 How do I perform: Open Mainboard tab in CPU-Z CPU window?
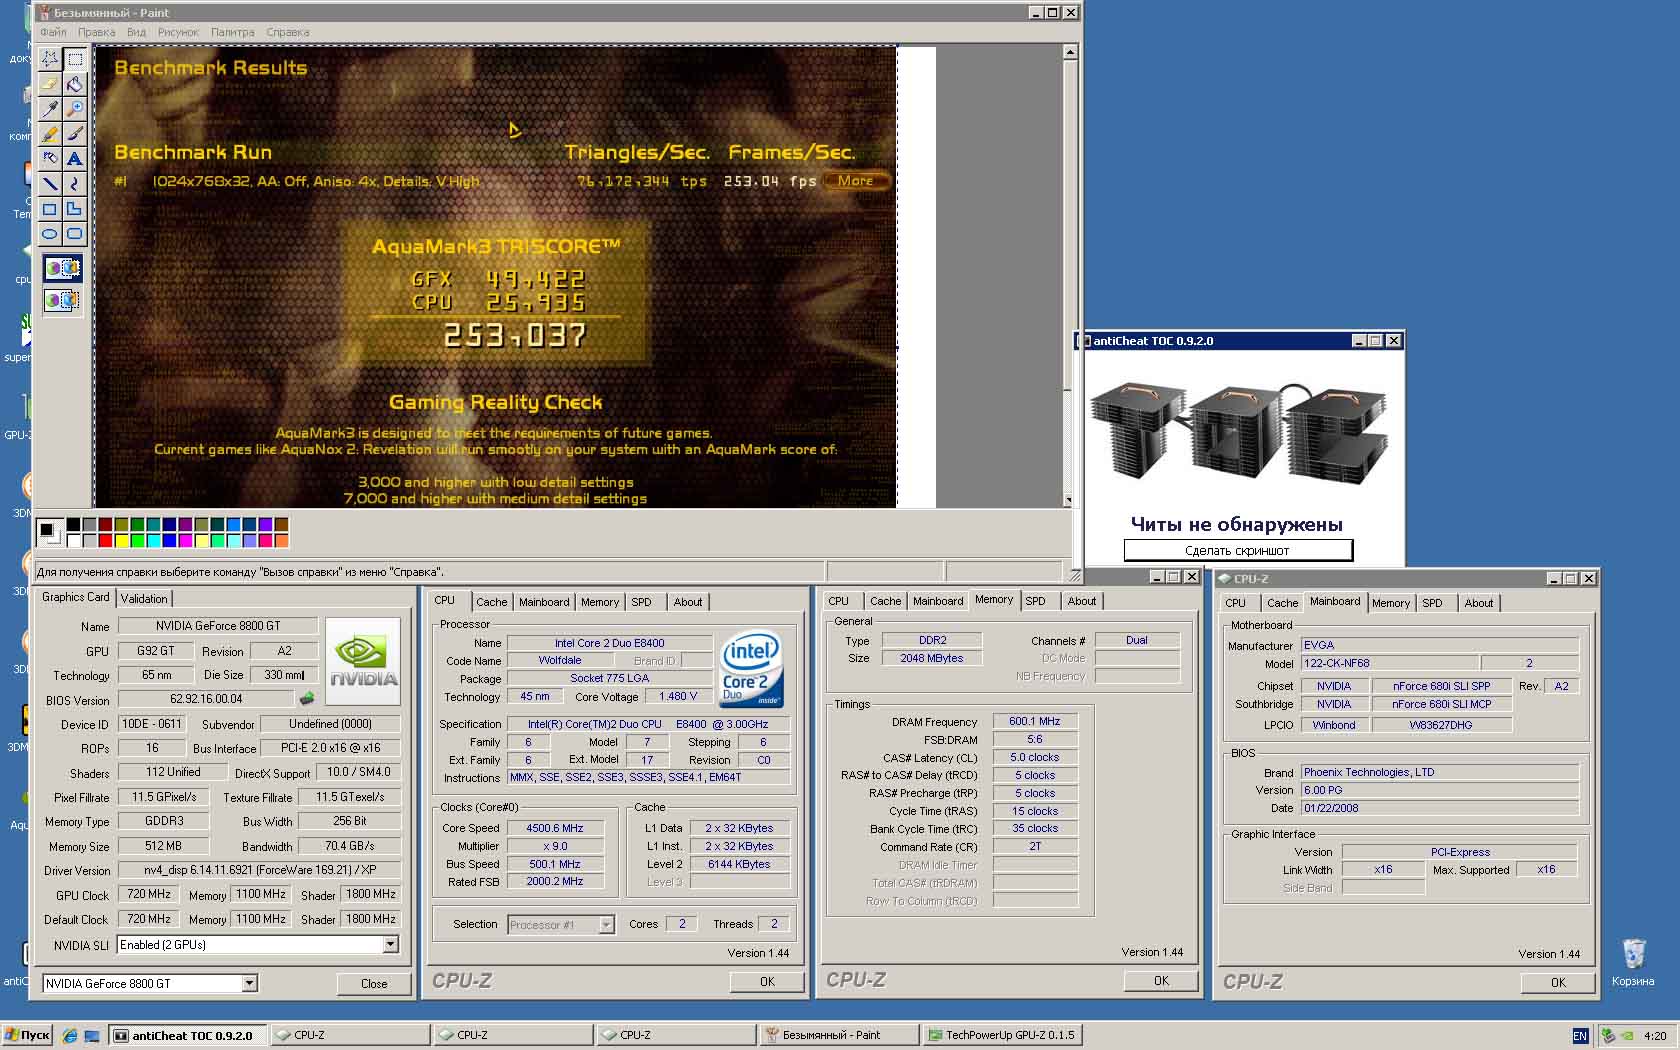coord(544,602)
